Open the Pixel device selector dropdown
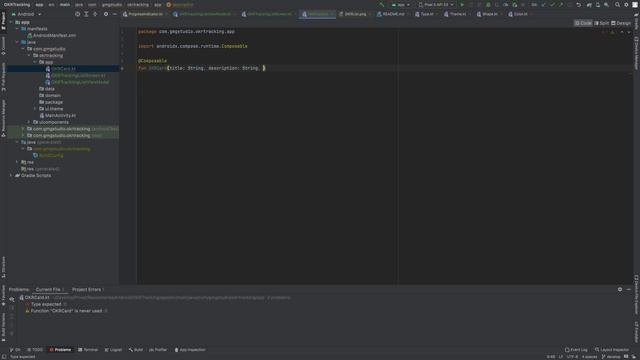The height and width of the screenshot is (360, 640). (x=436, y=4)
